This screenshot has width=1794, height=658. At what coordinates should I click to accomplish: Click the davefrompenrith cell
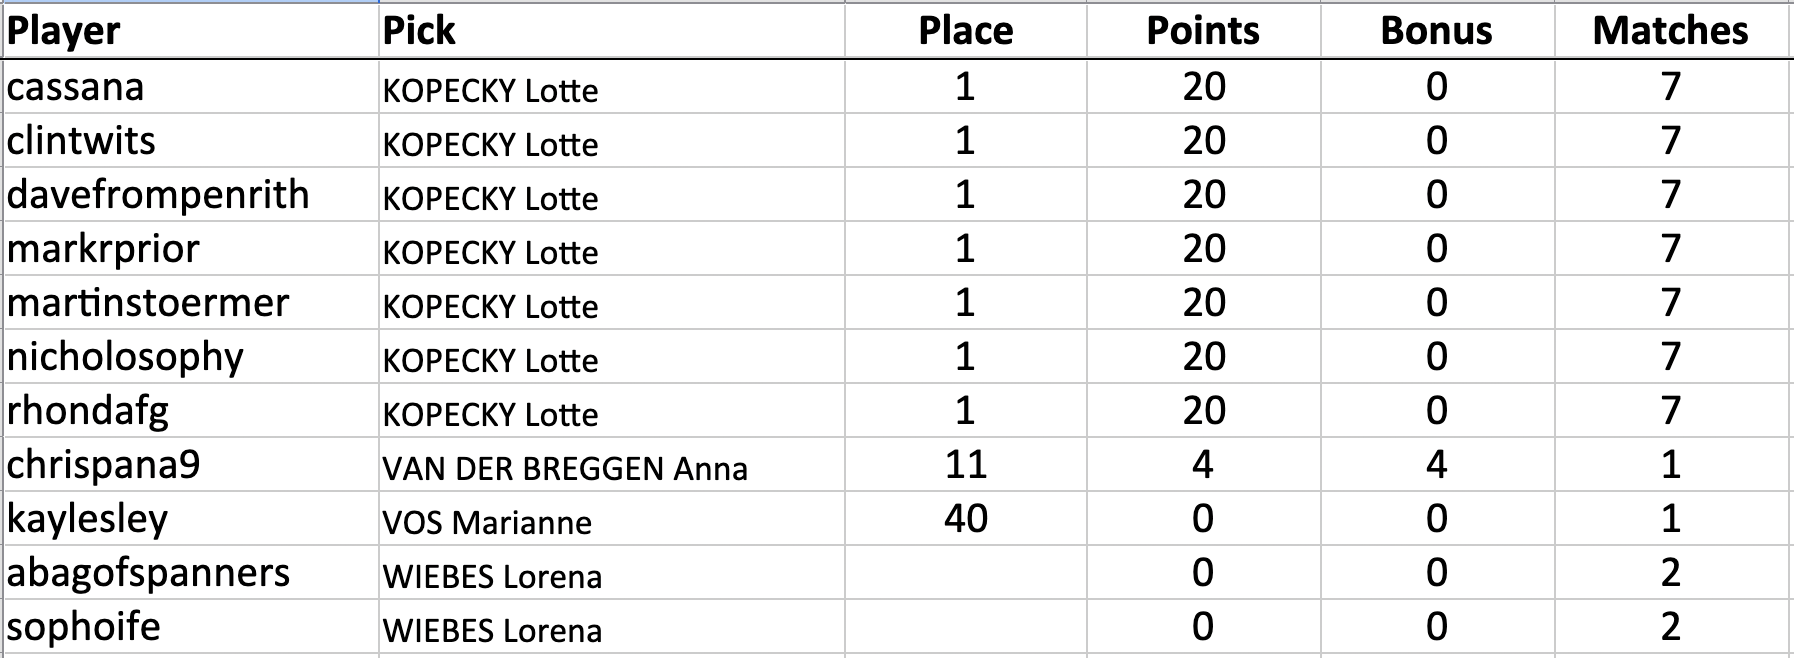[x=190, y=195]
